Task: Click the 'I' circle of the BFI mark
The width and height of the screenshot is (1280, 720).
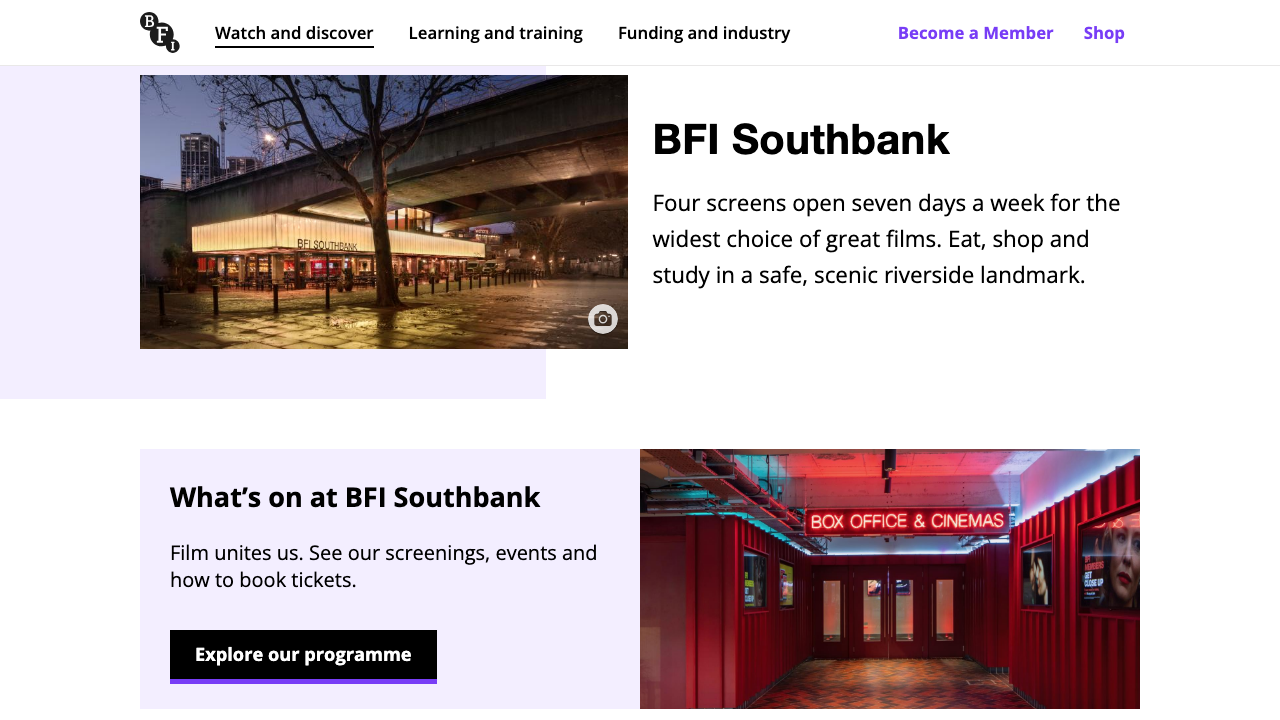Action: pyautogui.click(x=173, y=47)
